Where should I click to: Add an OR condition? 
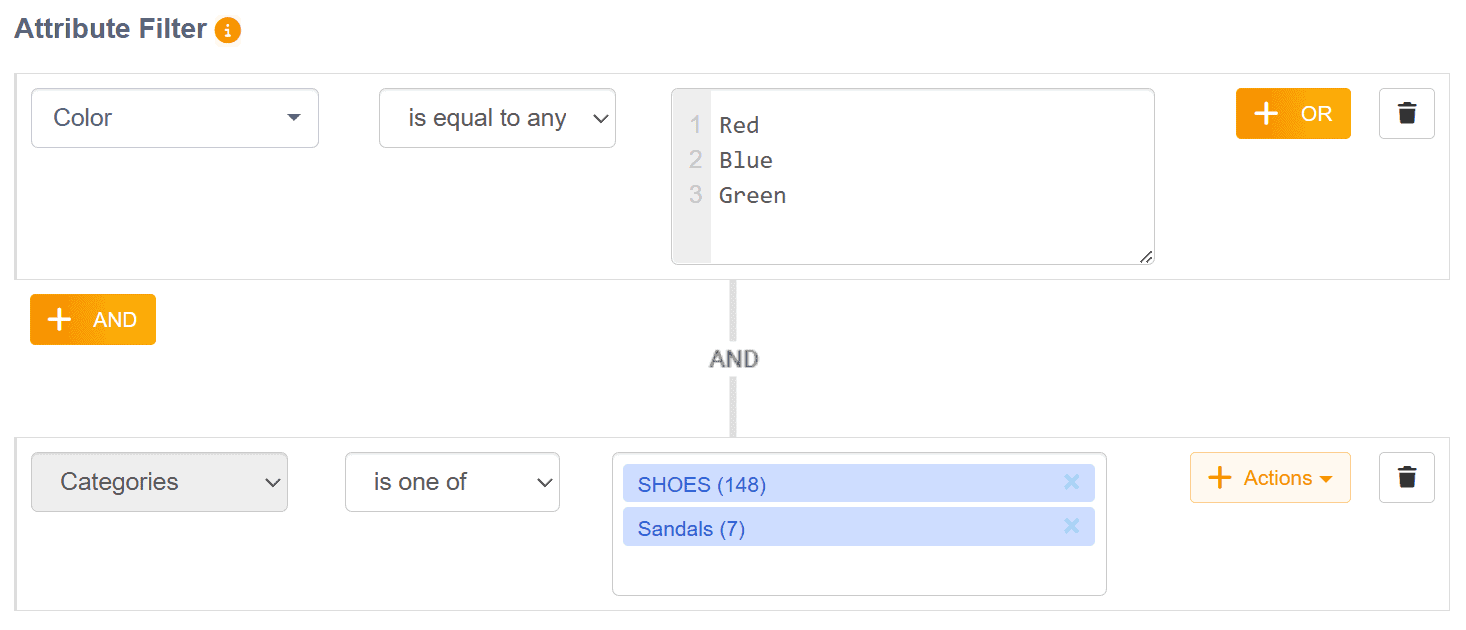click(1293, 114)
